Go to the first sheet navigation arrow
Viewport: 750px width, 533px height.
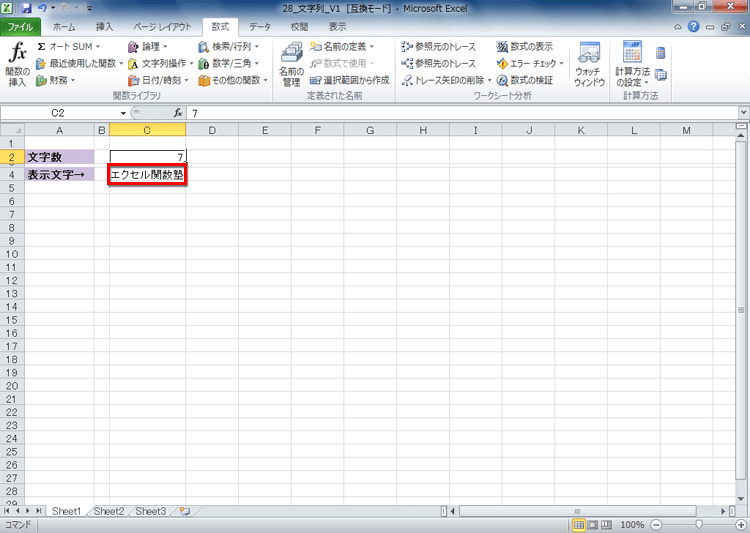7,511
